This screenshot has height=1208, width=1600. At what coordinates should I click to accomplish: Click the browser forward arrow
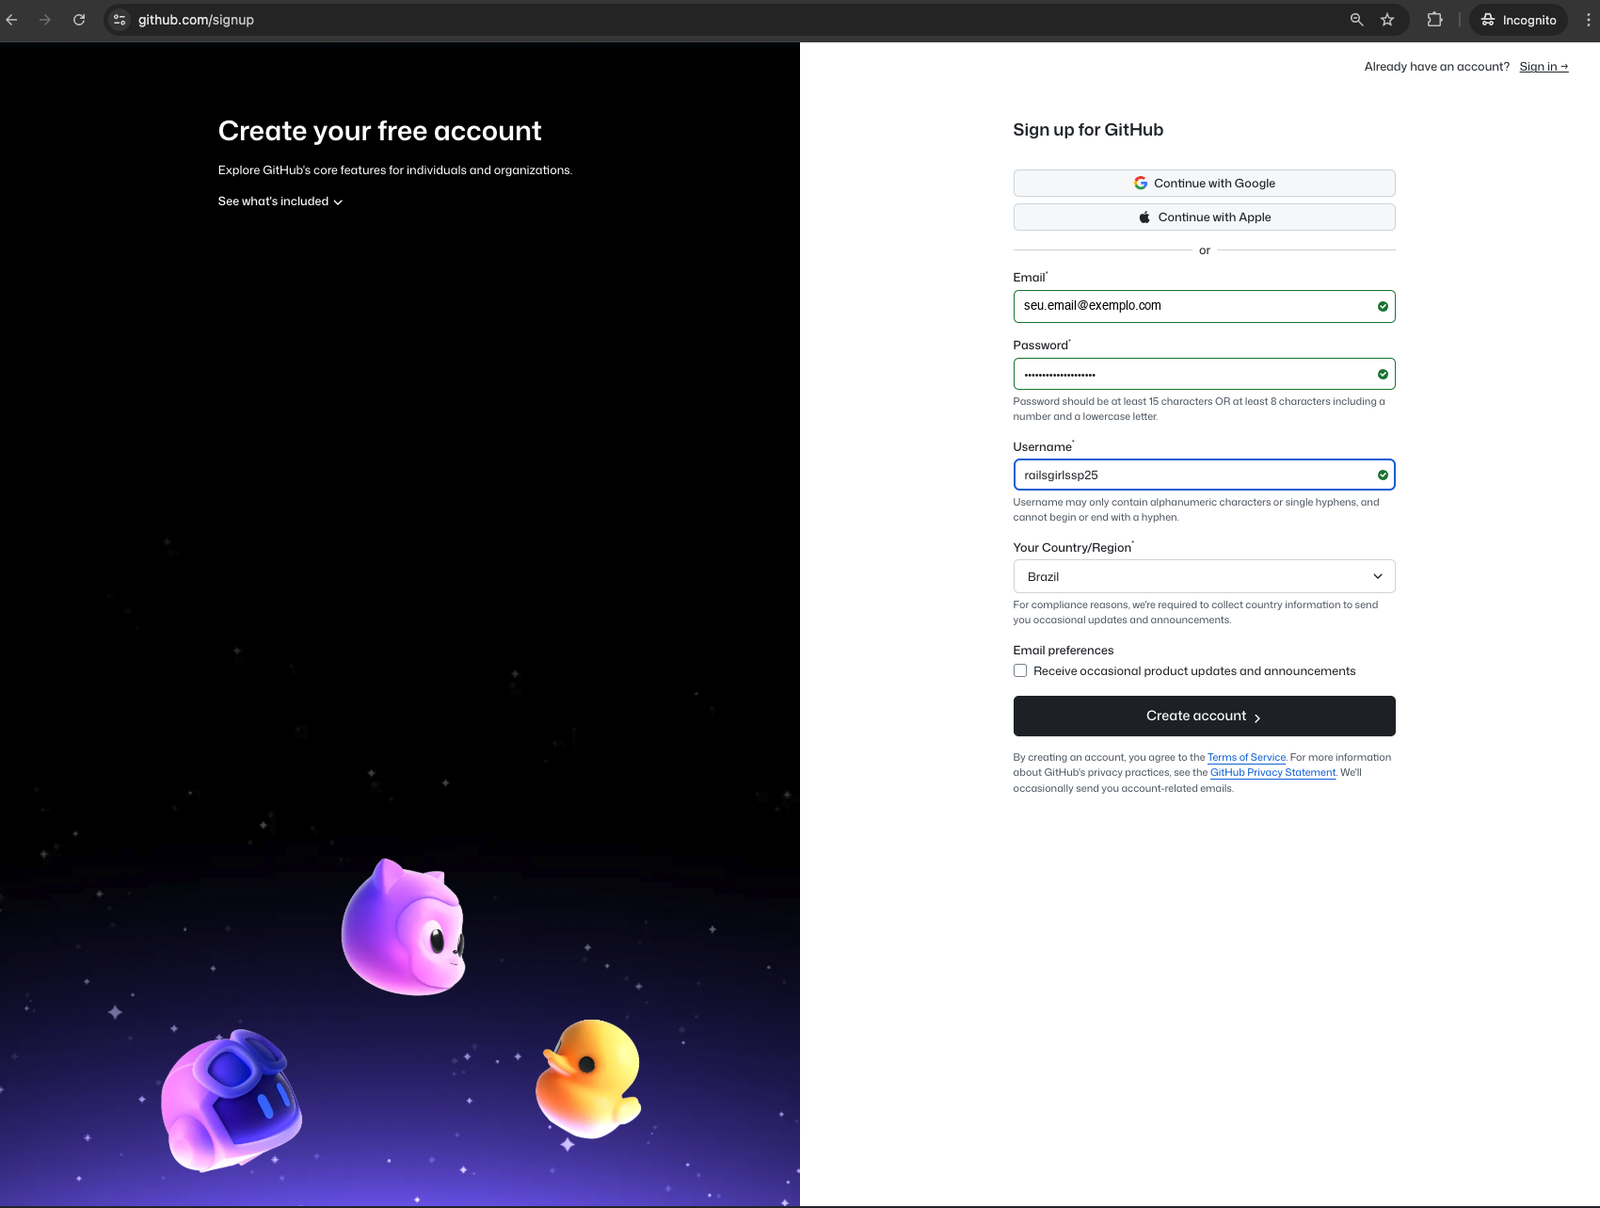[x=45, y=20]
